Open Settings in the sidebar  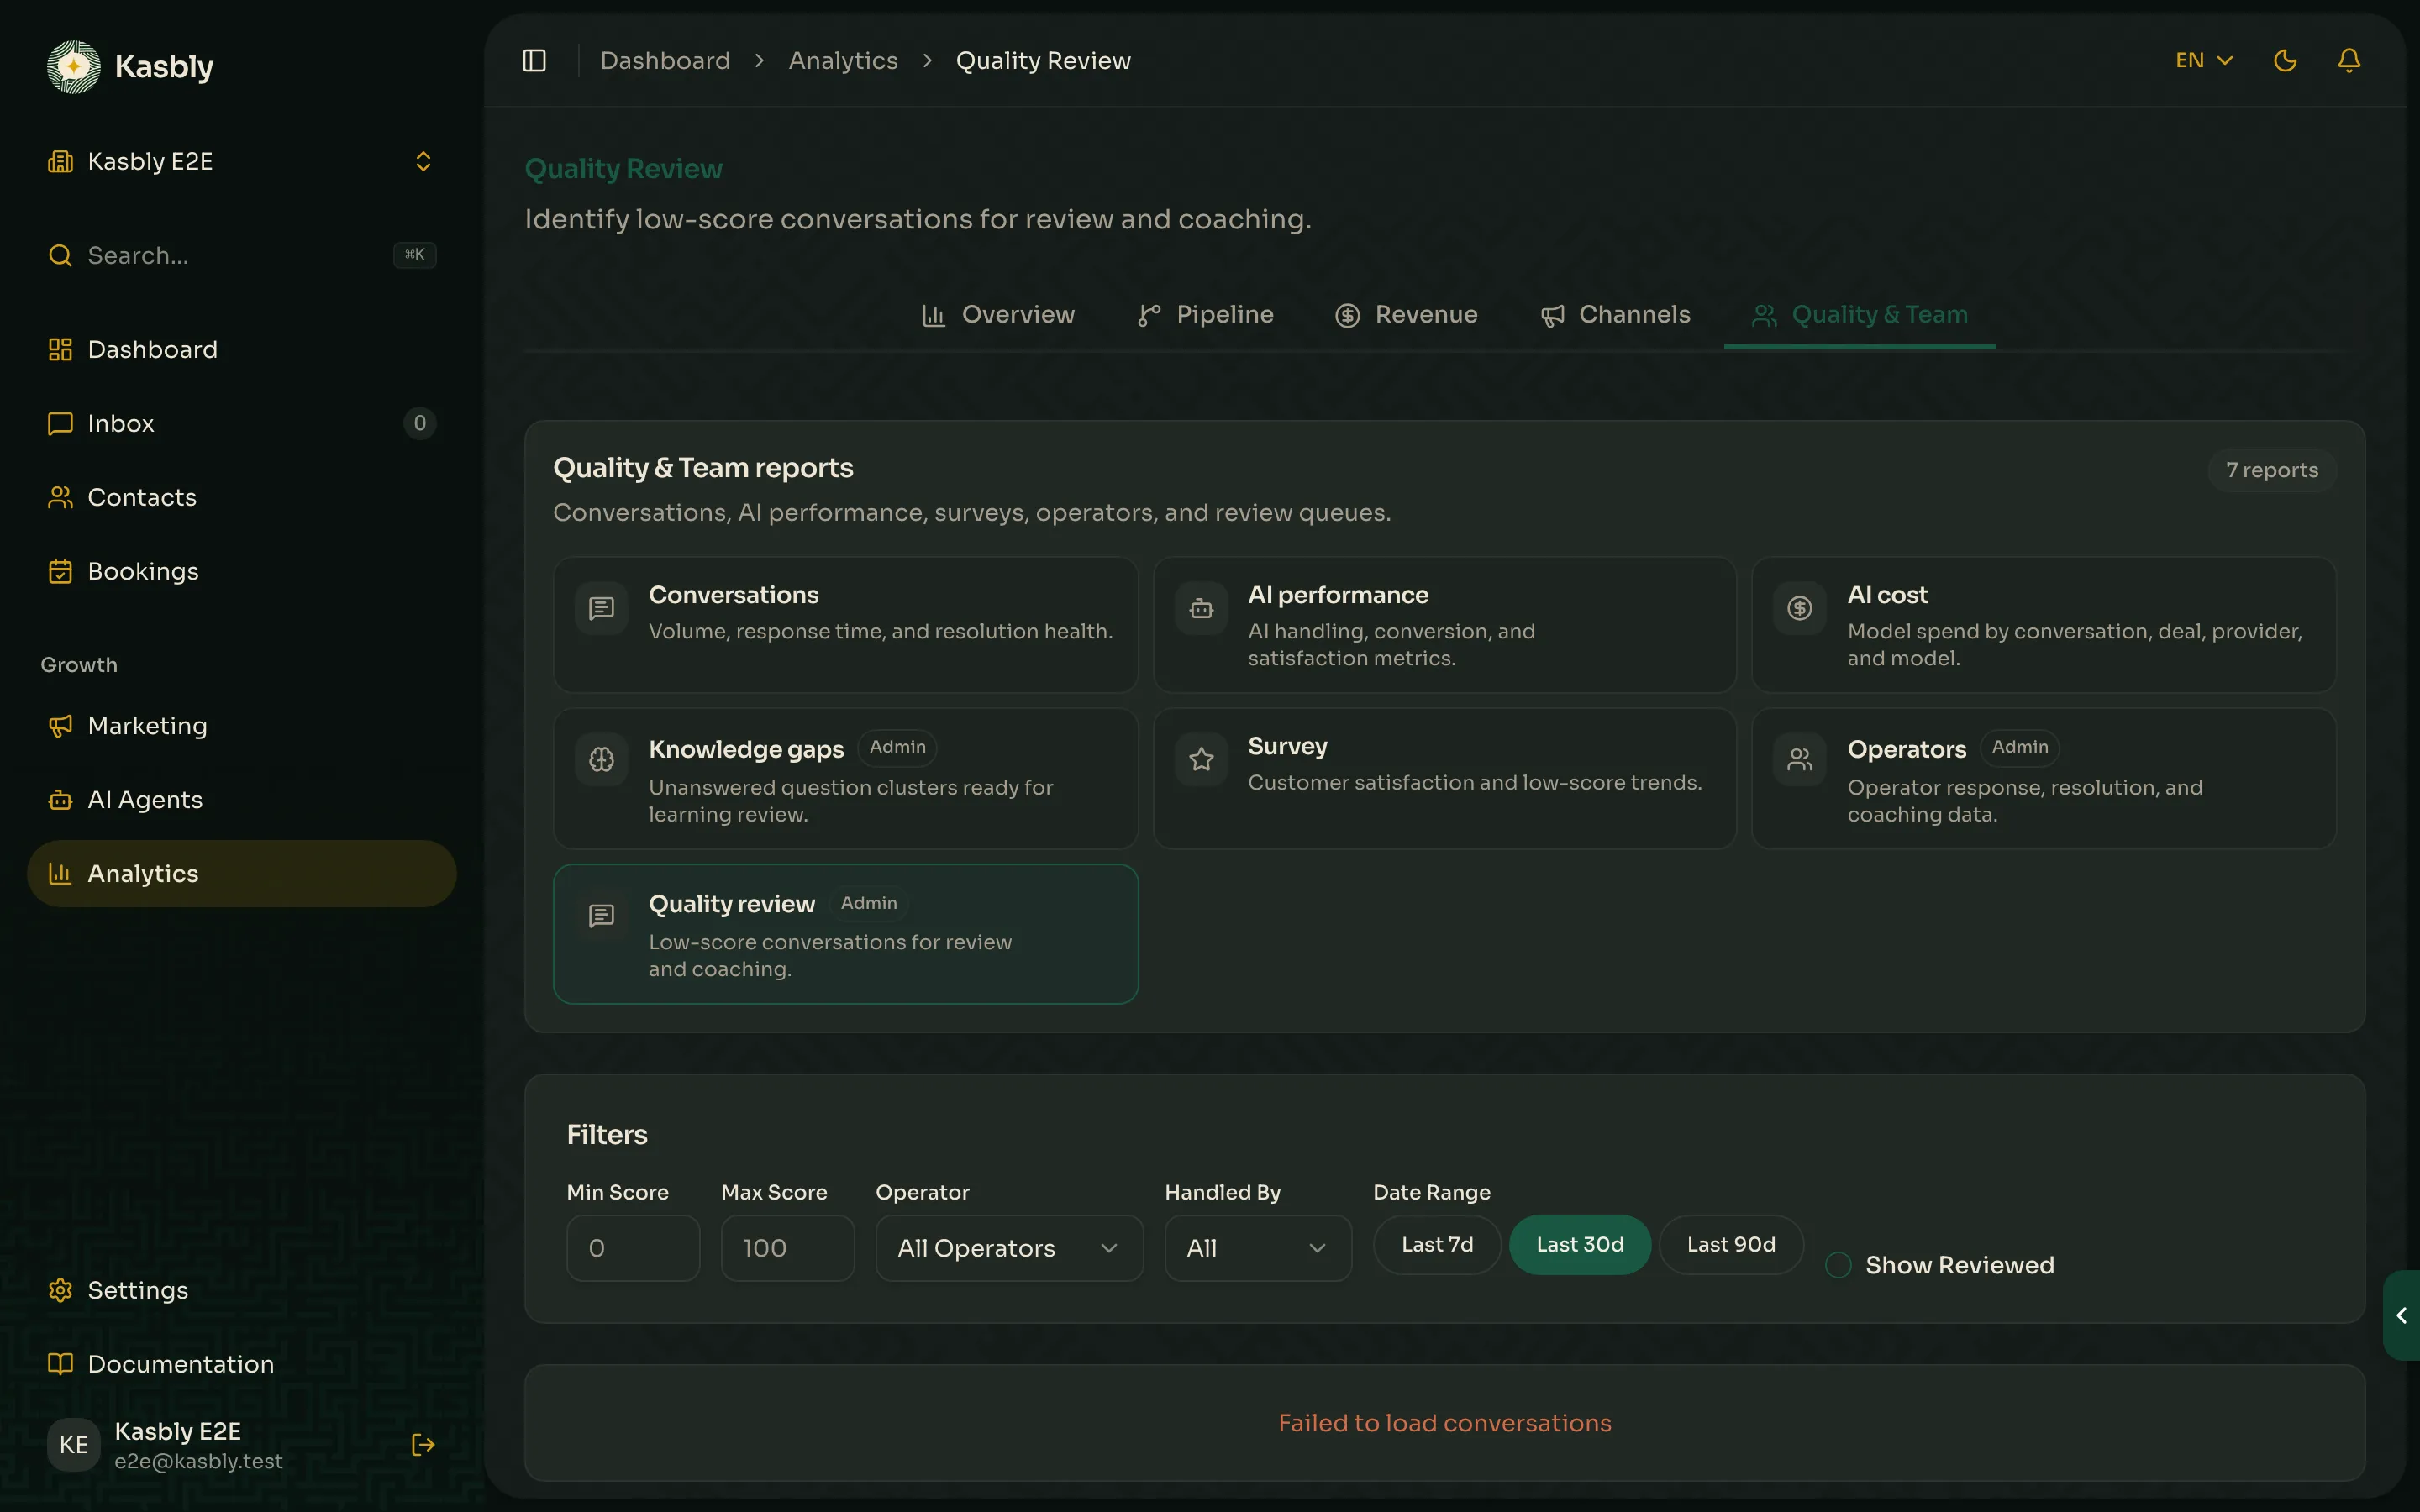[242, 1290]
